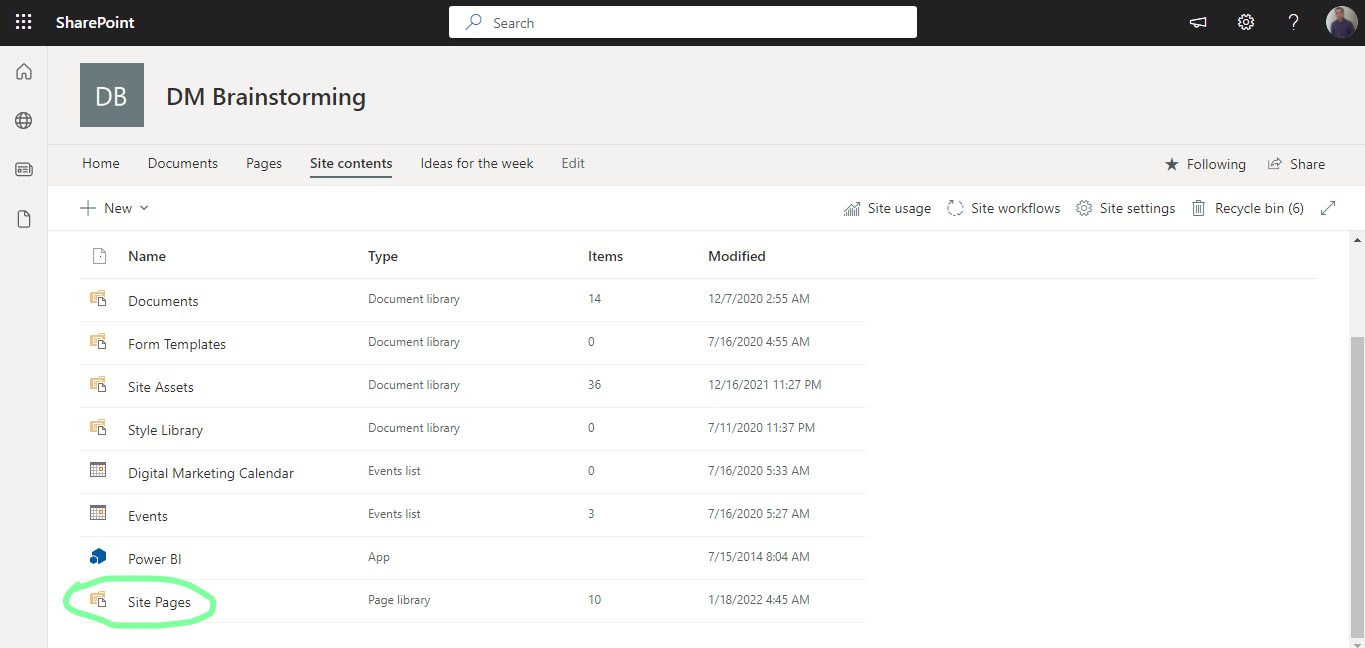Image resolution: width=1365 pixels, height=648 pixels.
Task: Toggle Following status for the site
Action: click(1205, 163)
